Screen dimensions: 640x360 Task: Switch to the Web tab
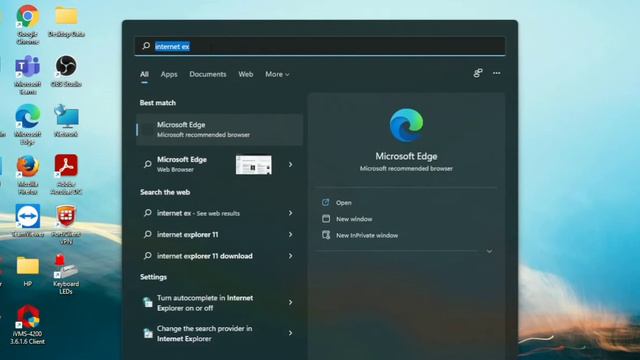pos(246,74)
